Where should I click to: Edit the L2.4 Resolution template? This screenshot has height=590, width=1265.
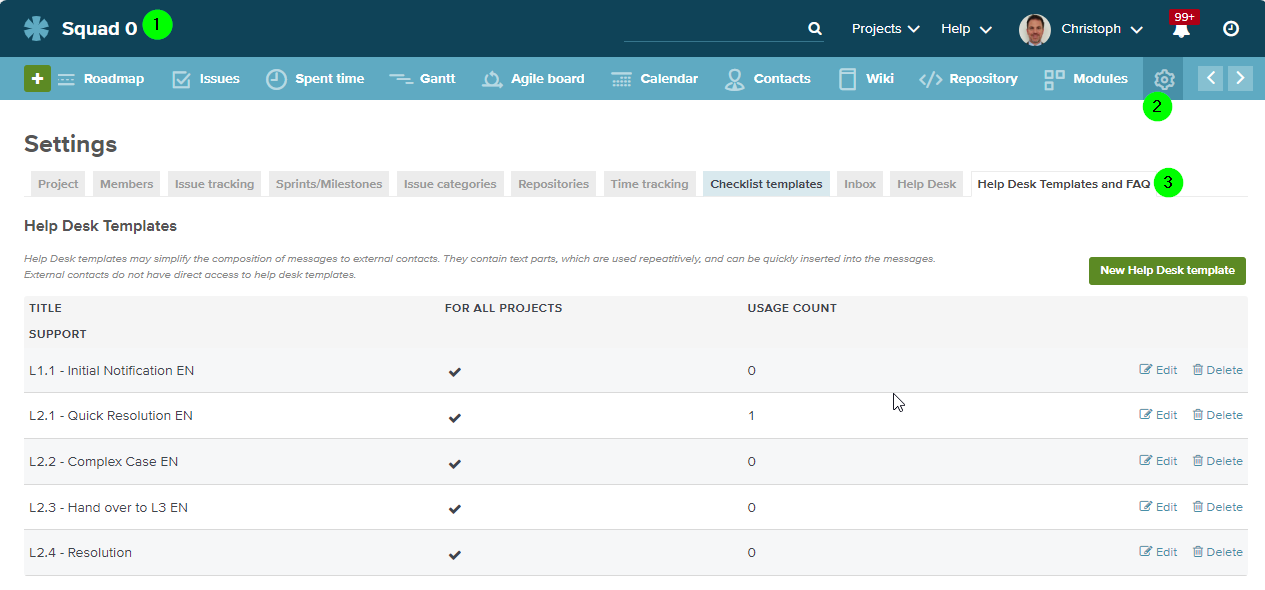click(1158, 552)
